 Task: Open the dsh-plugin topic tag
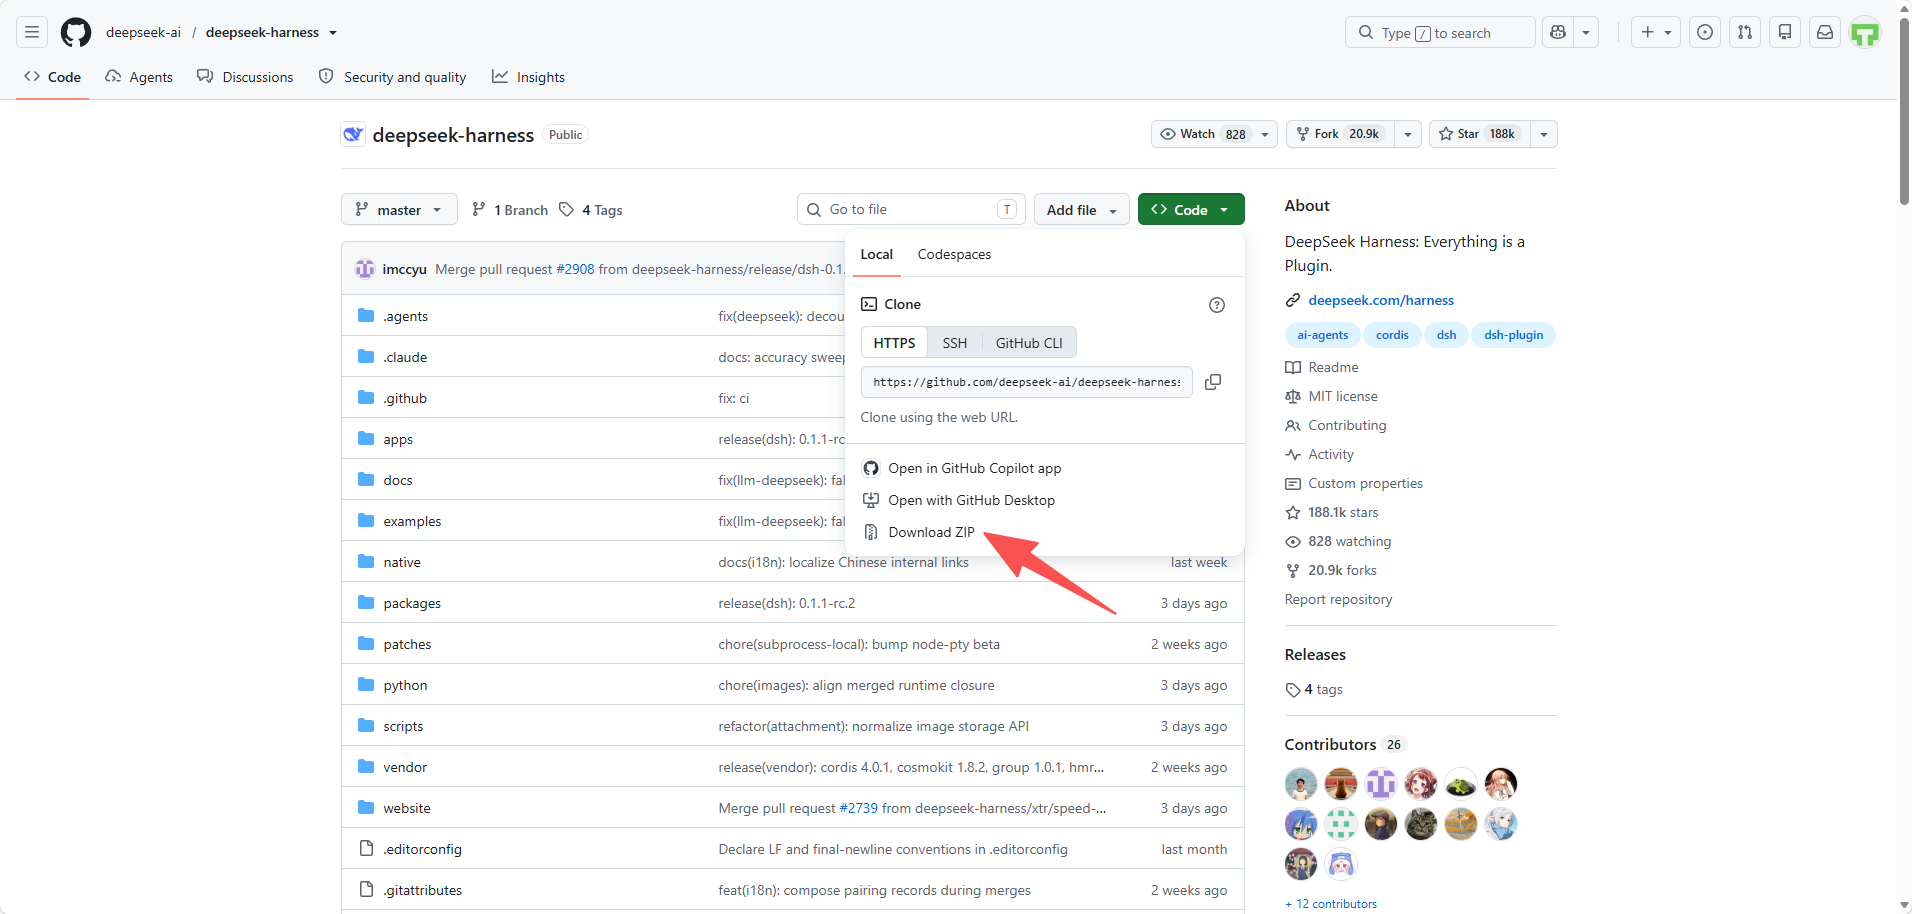[1513, 335]
